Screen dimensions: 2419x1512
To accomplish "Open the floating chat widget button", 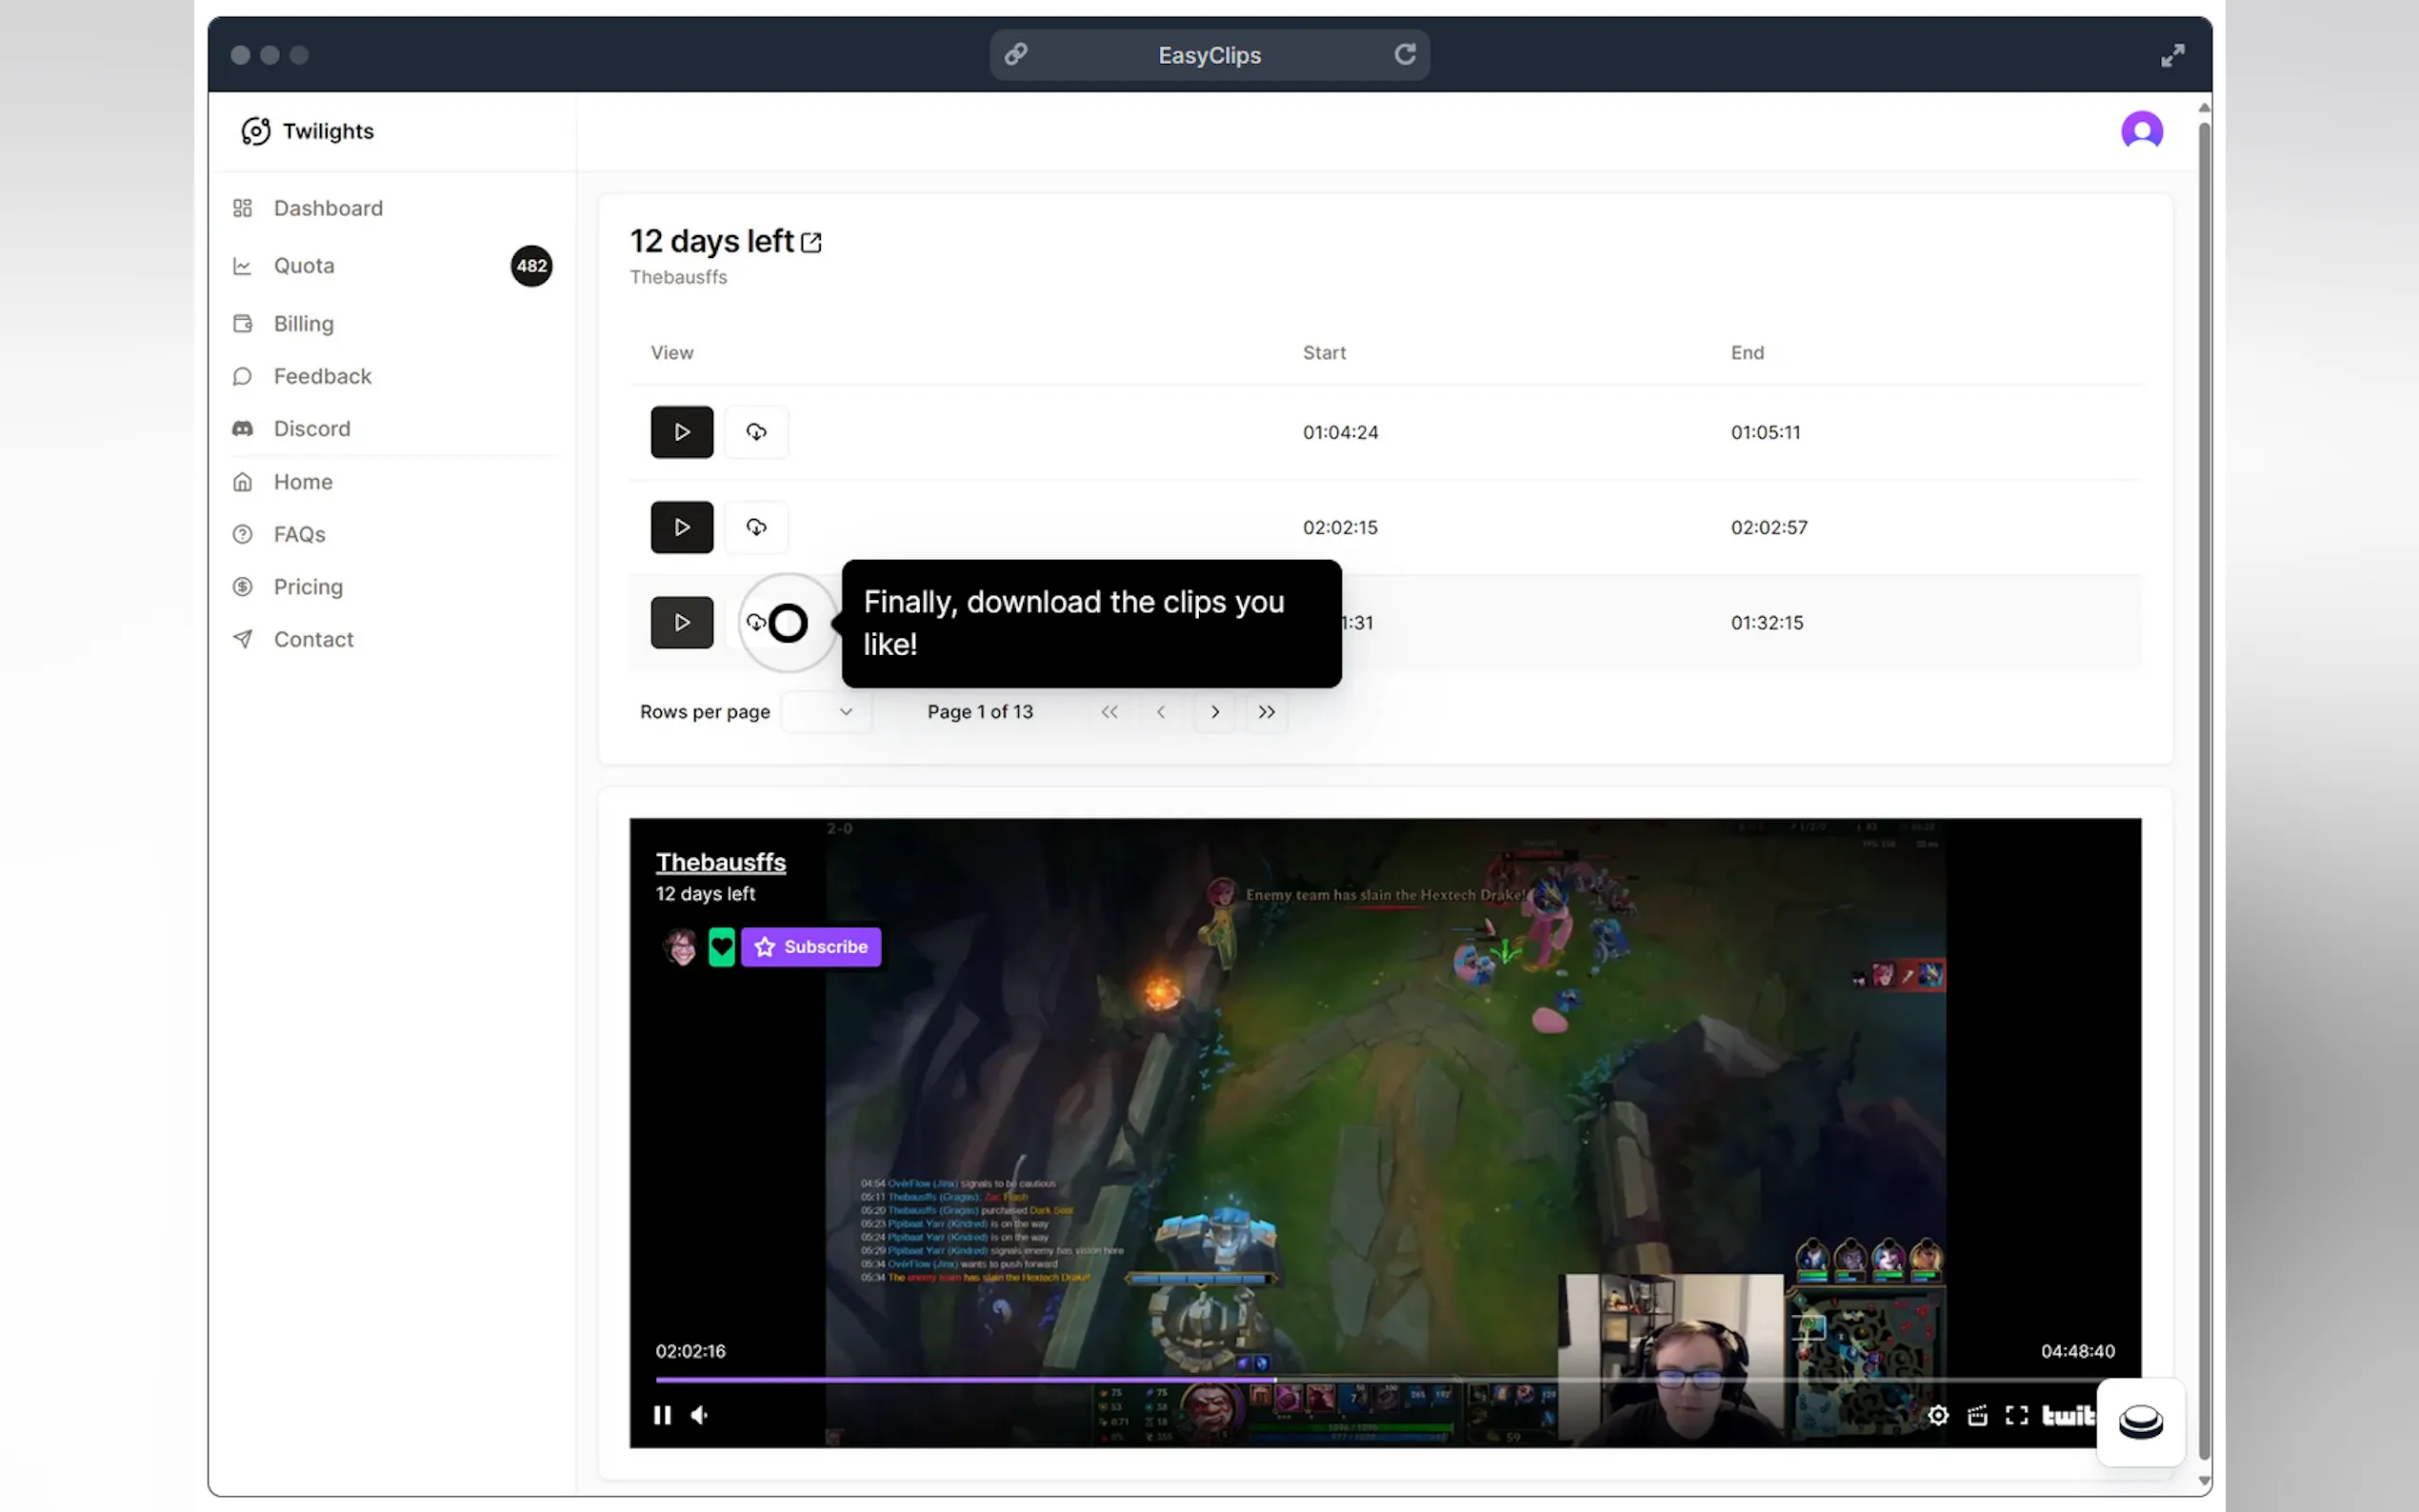I will [x=2140, y=1421].
